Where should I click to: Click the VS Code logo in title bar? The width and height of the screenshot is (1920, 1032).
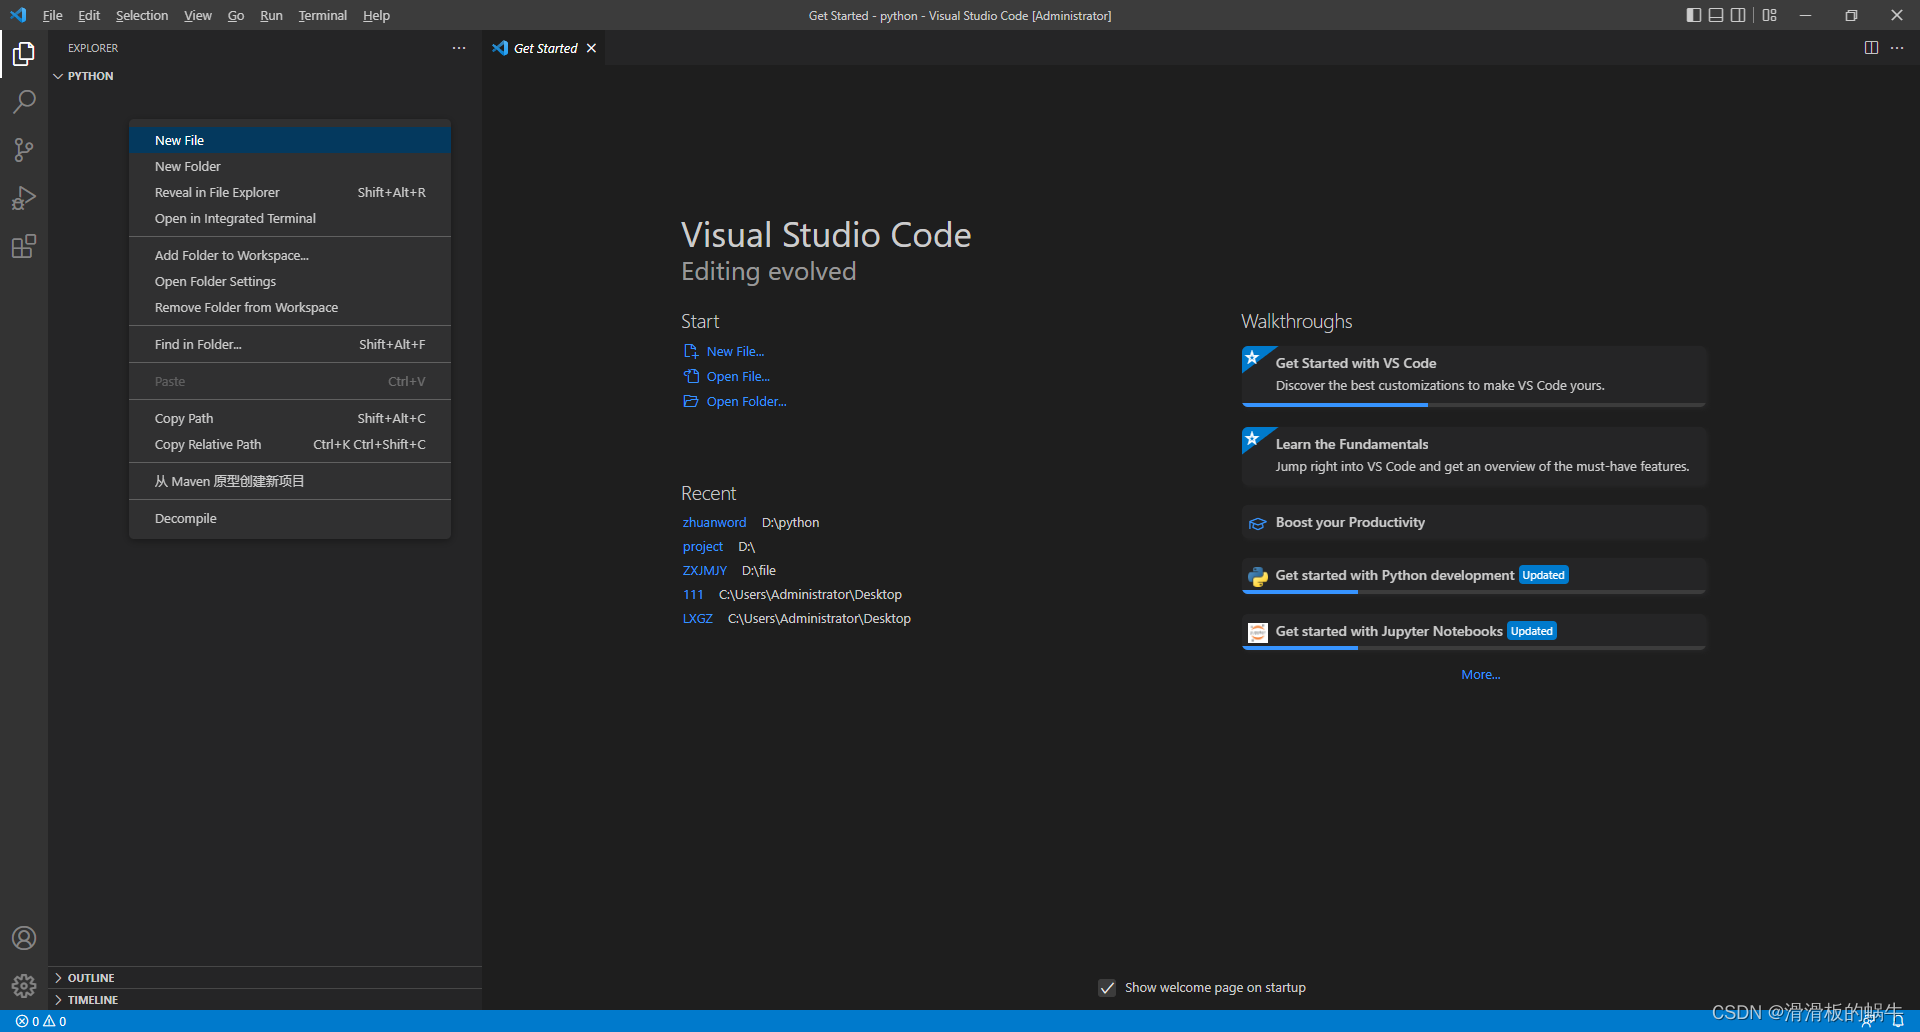18,15
